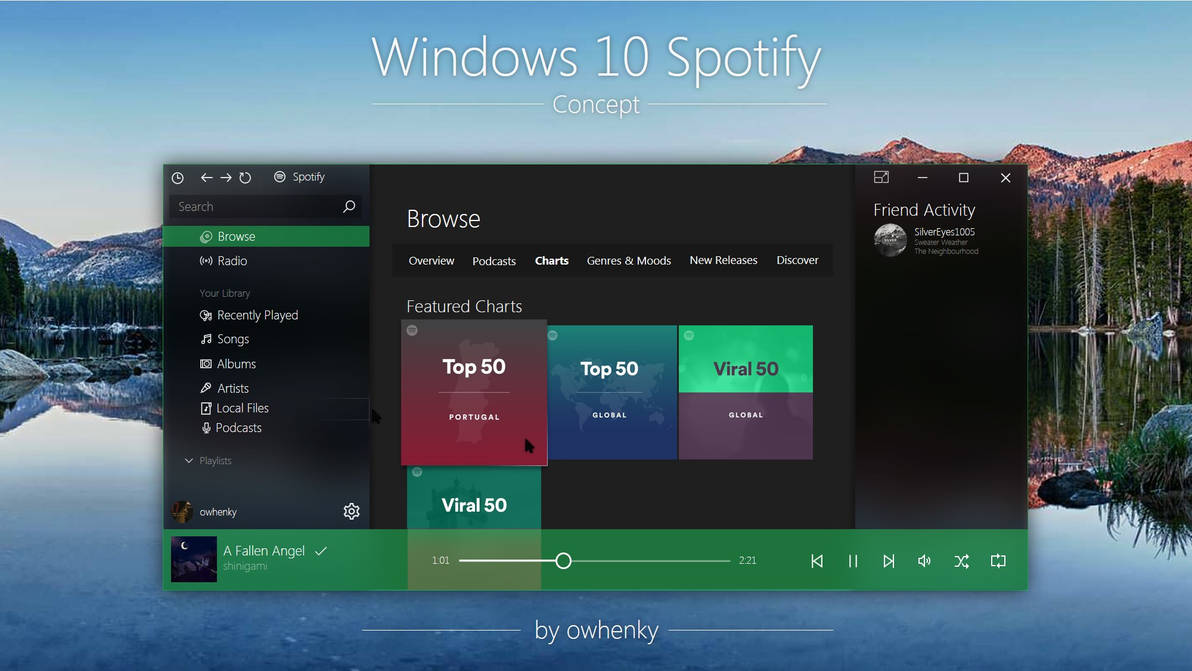Image resolution: width=1192 pixels, height=671 pixels.
Task: Open the Viral 50 chart in the second row
Action: pyautogui.click(x=474, y=498)
